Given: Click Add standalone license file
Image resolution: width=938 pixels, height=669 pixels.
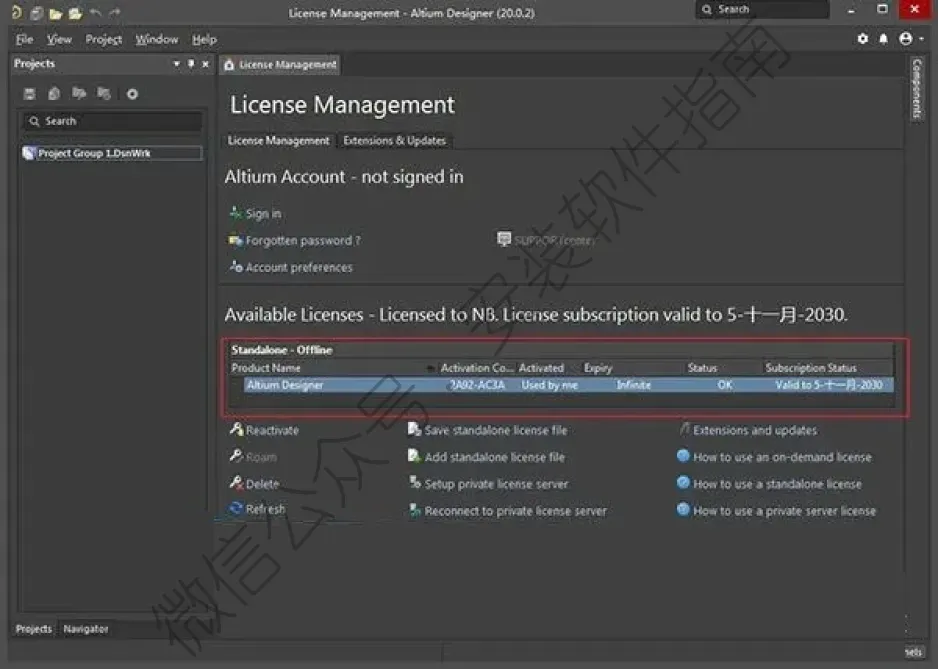Looking at the screenshot, I should point(495,457).
